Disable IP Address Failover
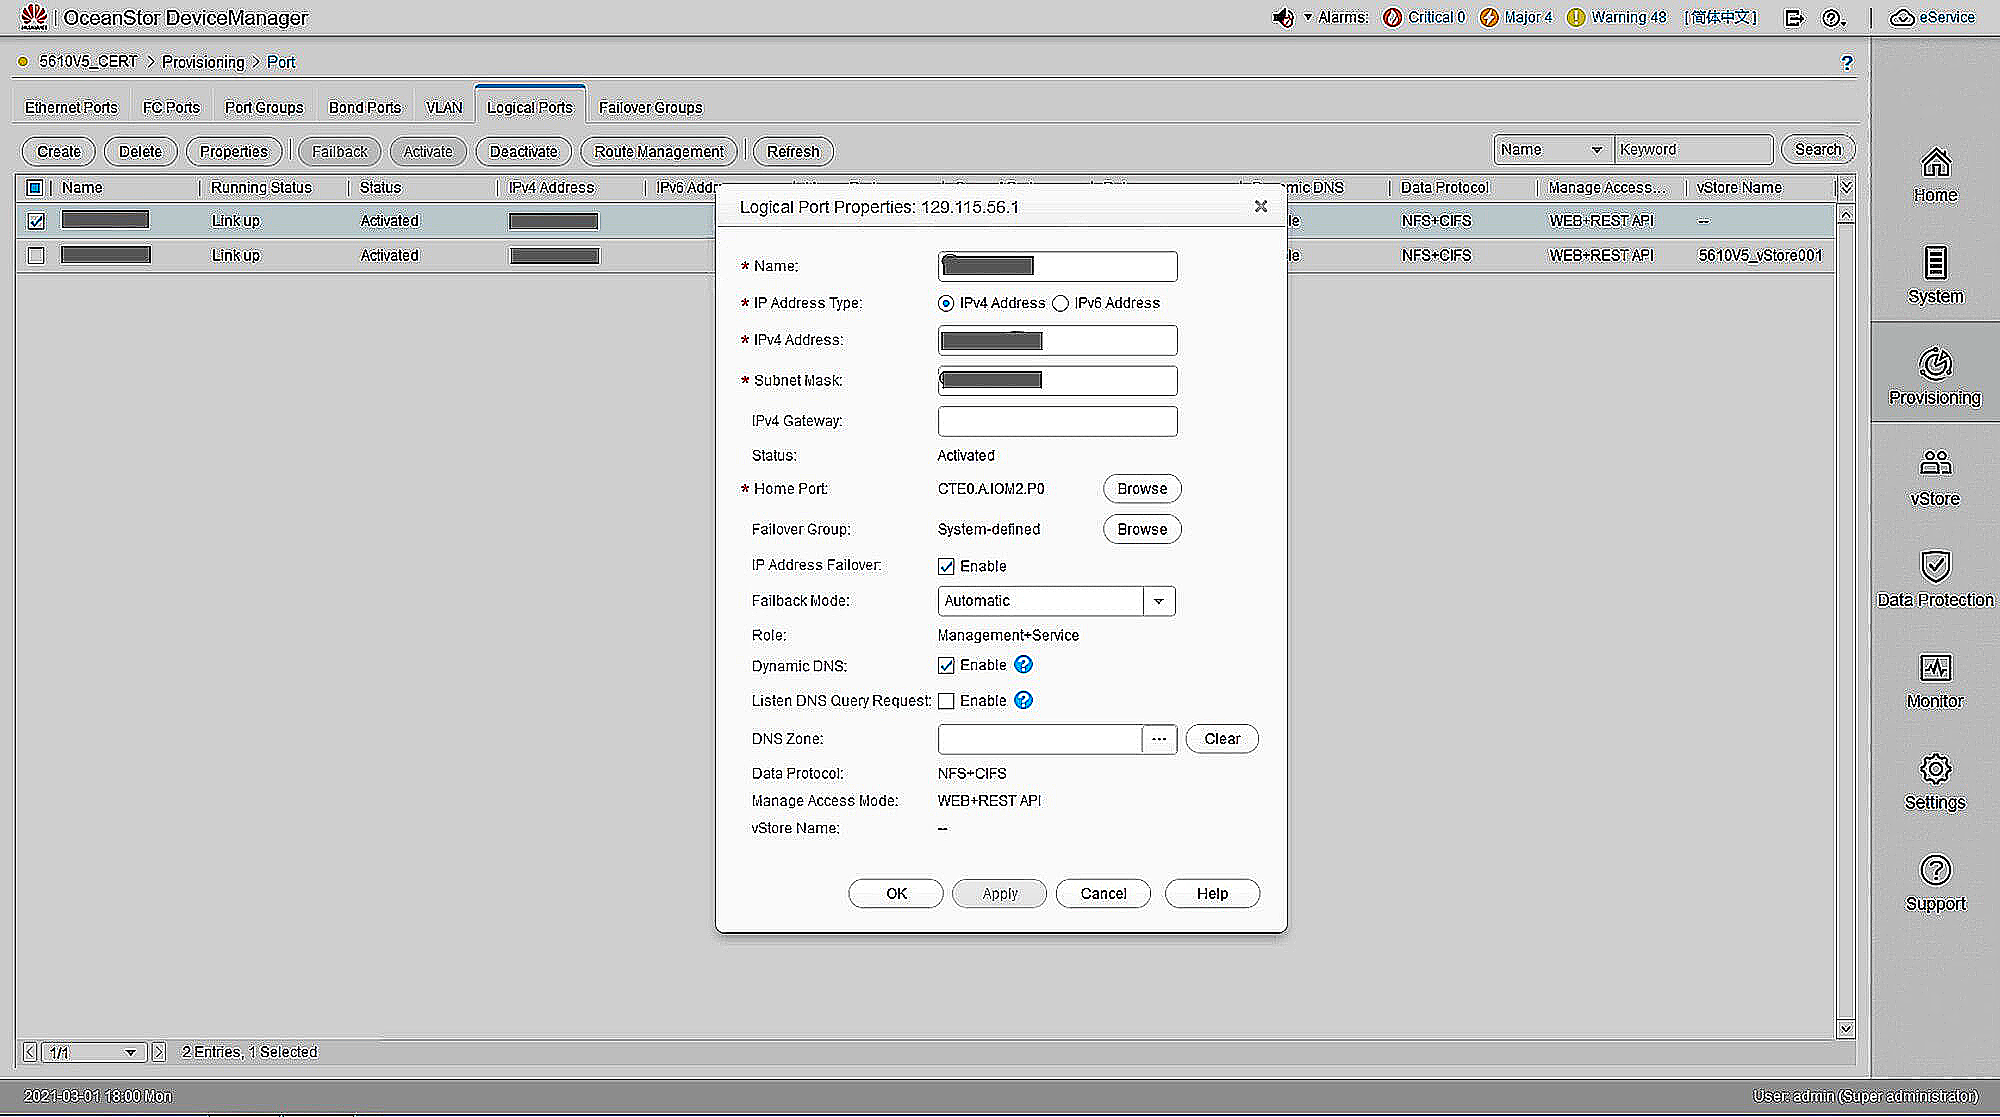 [x=946, y=565]
